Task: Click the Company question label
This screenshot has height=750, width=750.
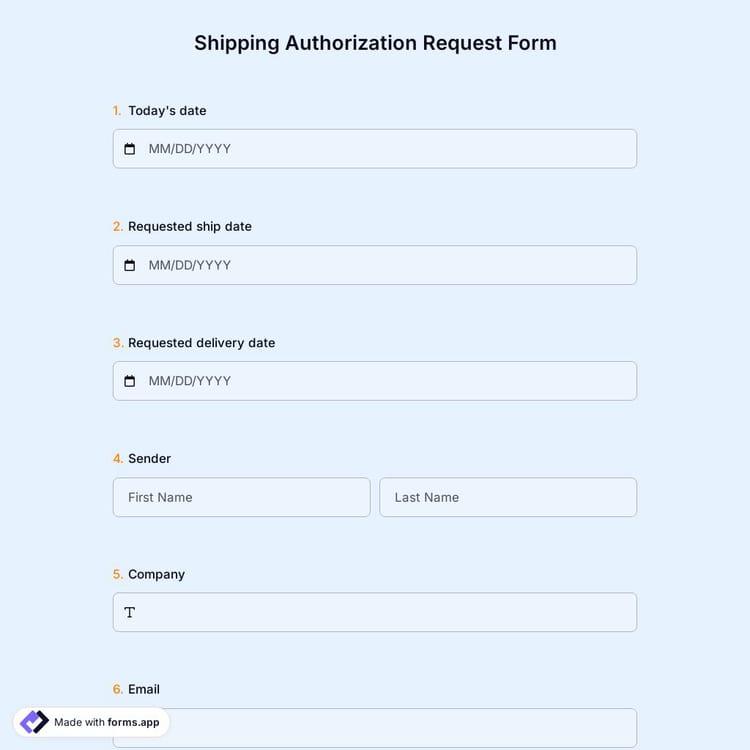Action: click(x=156, y=574)
